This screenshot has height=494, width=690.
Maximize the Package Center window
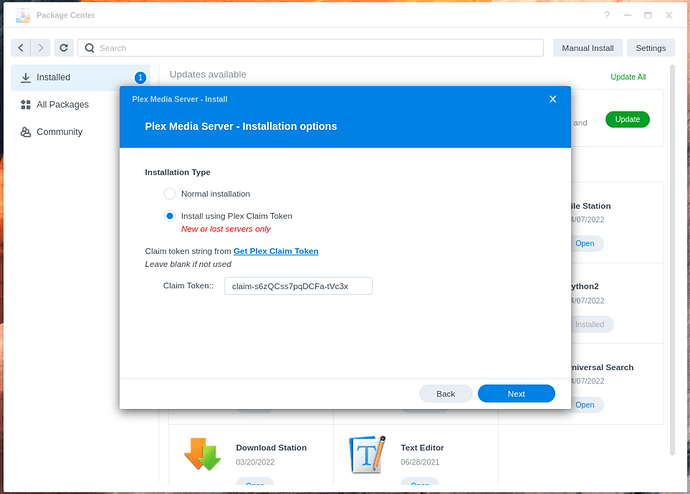coord(648,15)
